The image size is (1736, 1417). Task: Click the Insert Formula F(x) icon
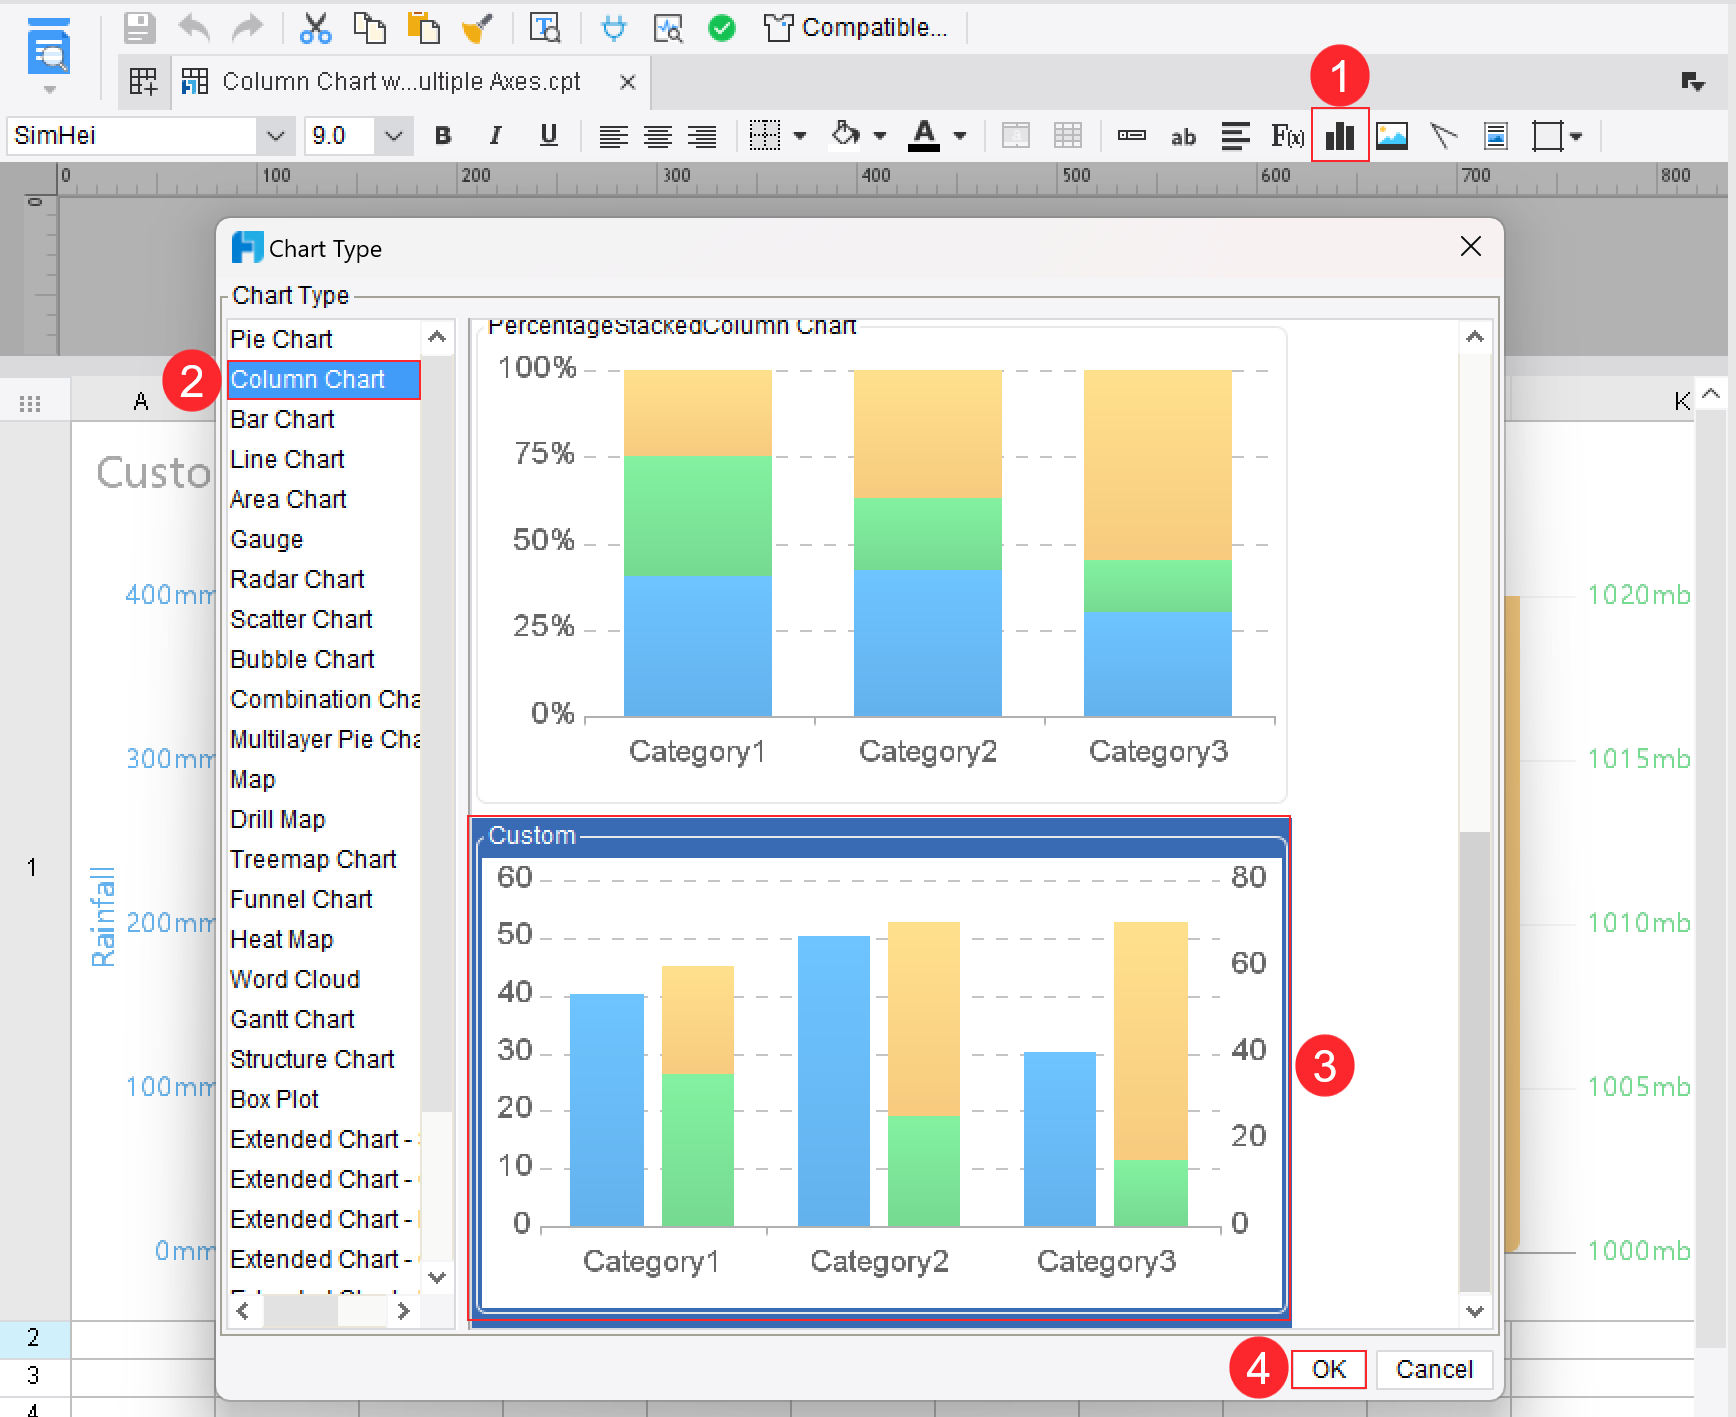[1287, 136]
